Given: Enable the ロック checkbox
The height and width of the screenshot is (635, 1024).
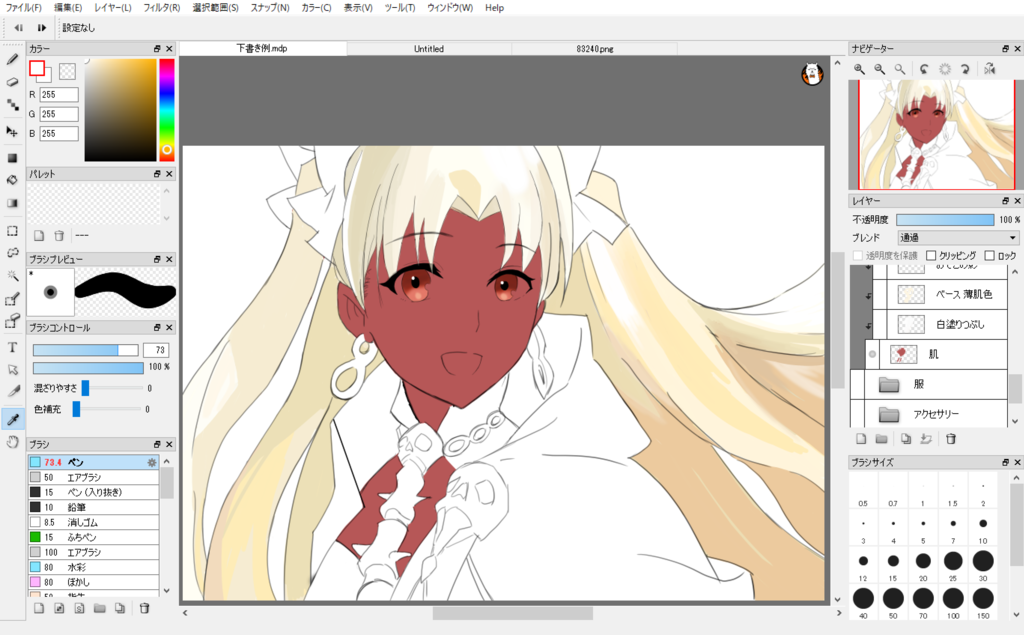Looking at the screenshot, I should 989,255.
